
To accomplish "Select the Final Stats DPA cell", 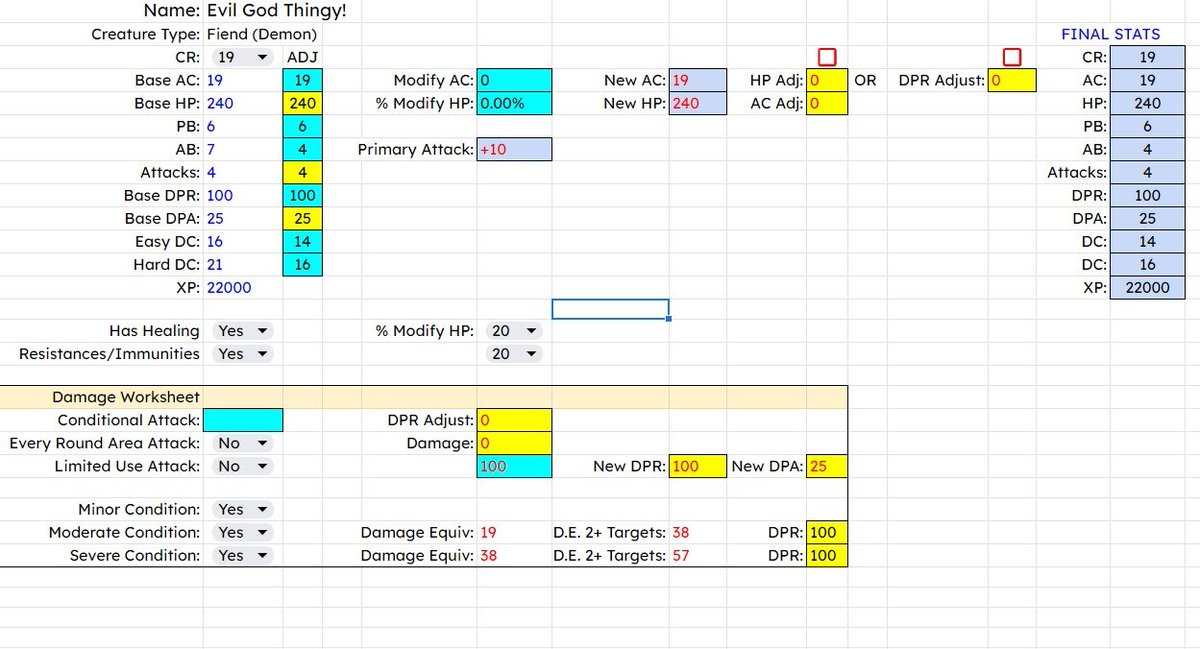I will (1147, 218).
